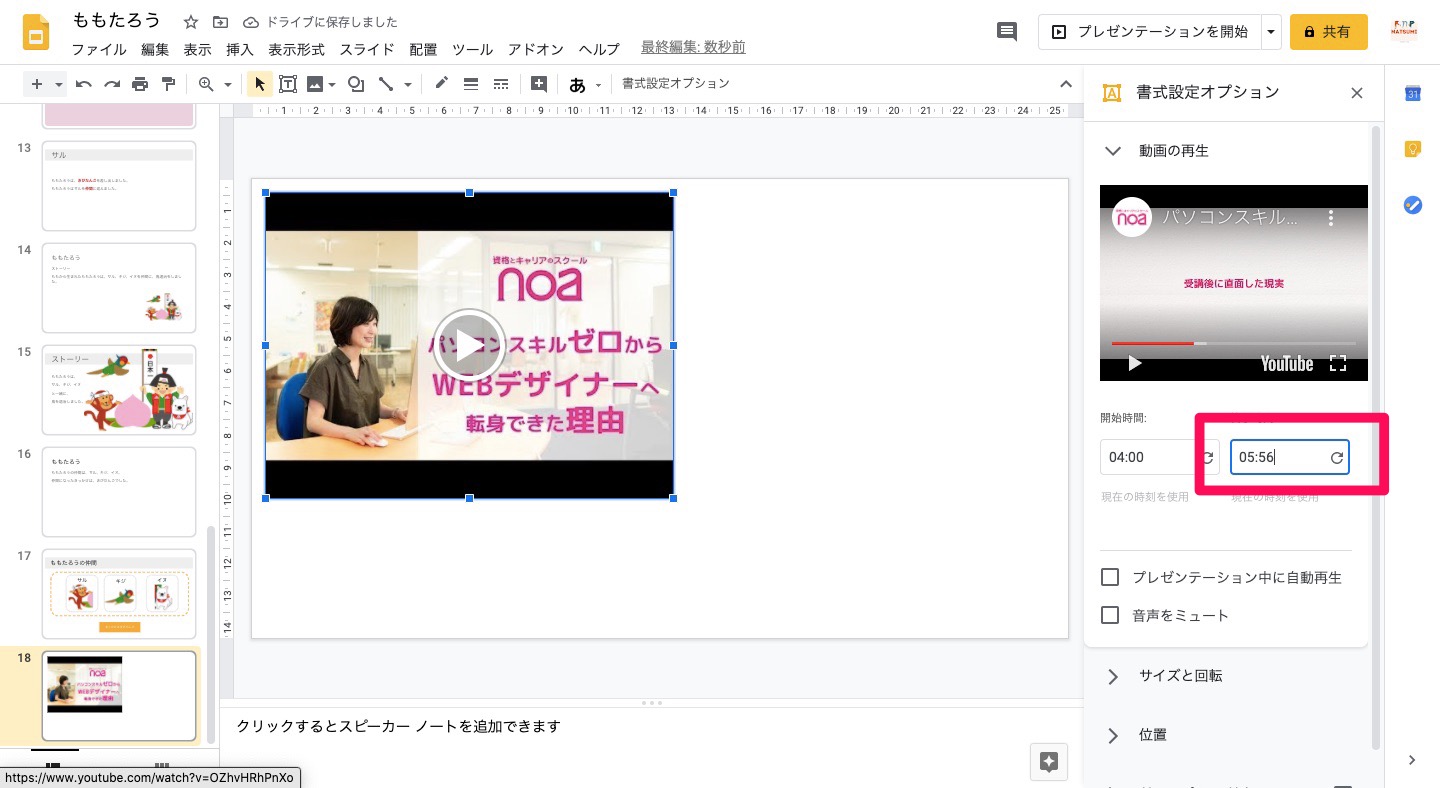Reset the end time with refresh icon
The height and width of the screenshot is (788, 1440).
(1337, 457)
